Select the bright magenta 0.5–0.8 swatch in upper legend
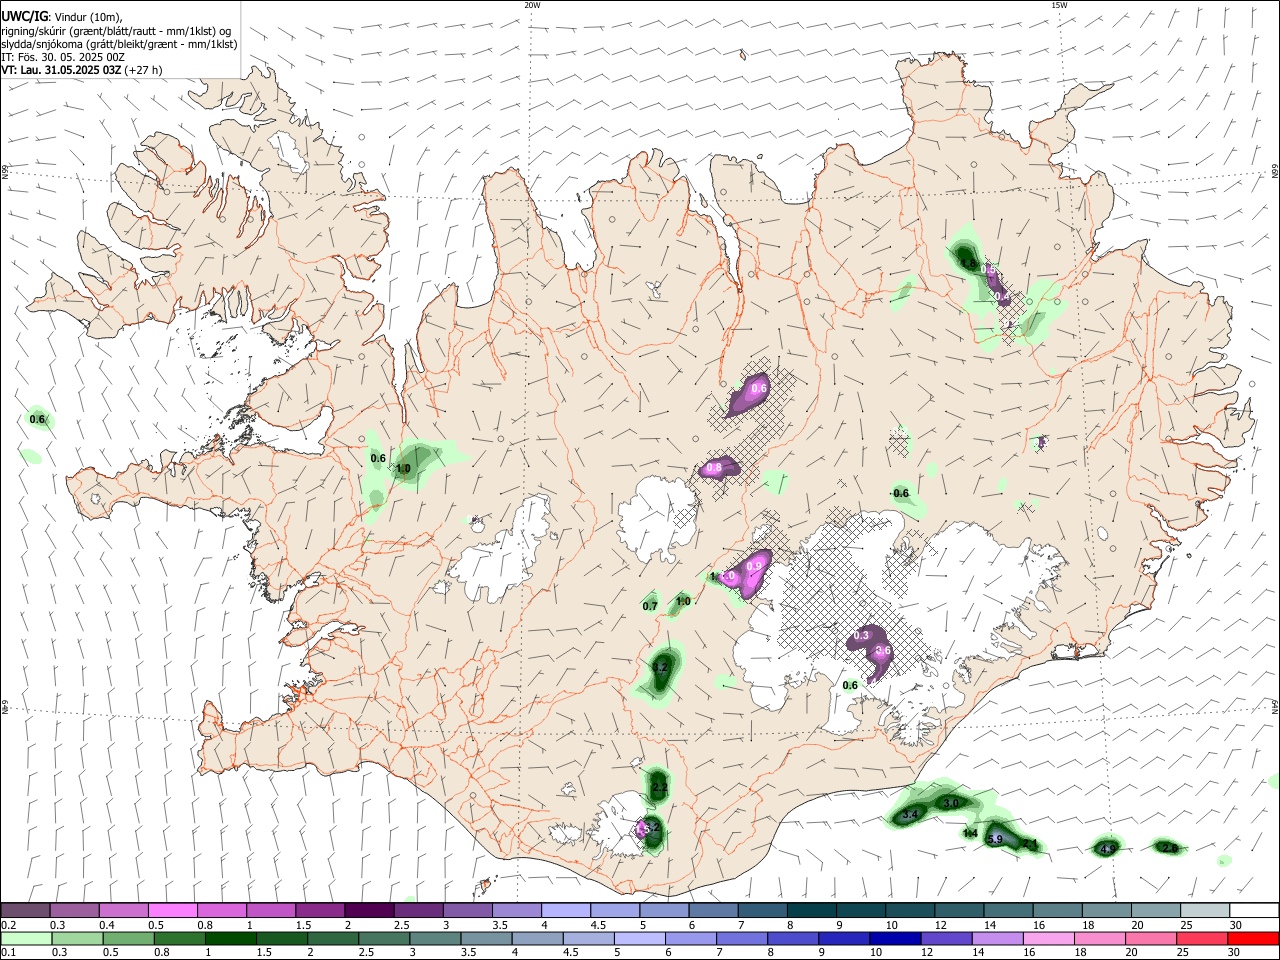The width and height of the screenshot is (1280, 960). [x=172, y=911]
